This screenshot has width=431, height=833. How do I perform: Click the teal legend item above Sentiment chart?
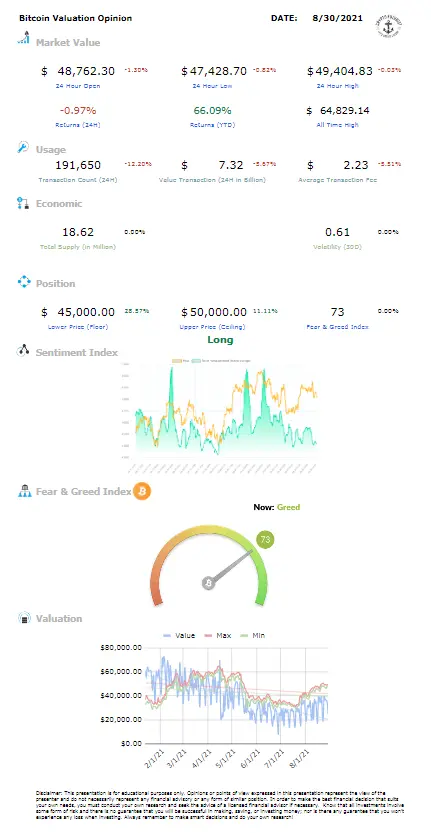pos(221,361)
